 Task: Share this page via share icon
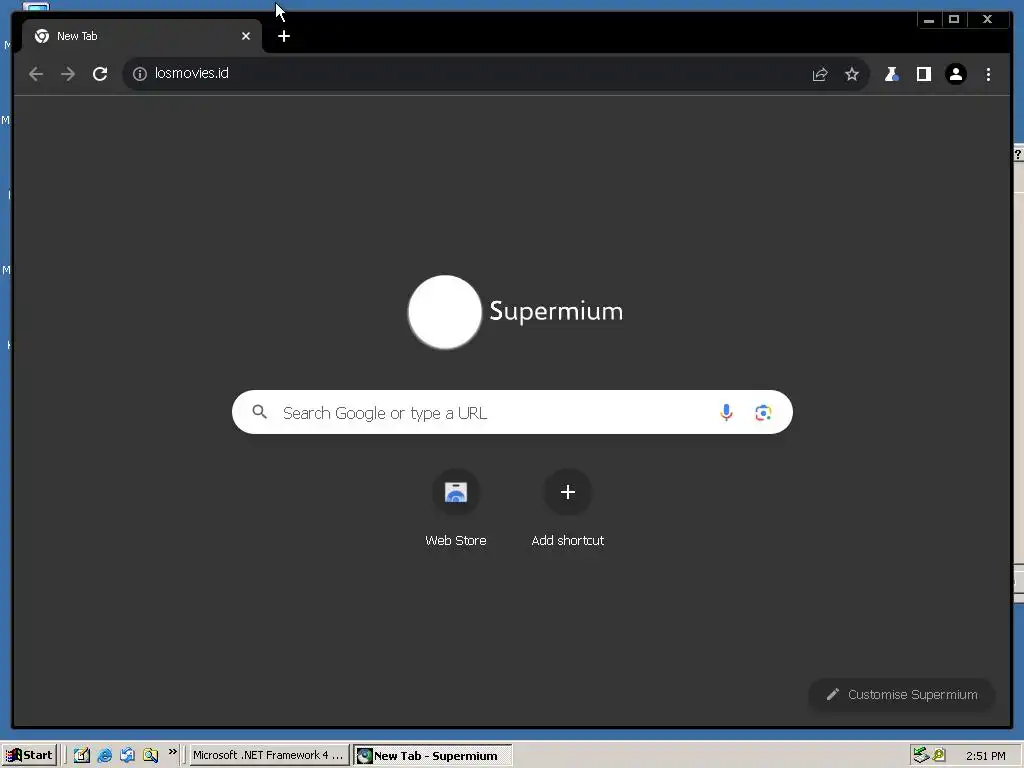(820, 74)
